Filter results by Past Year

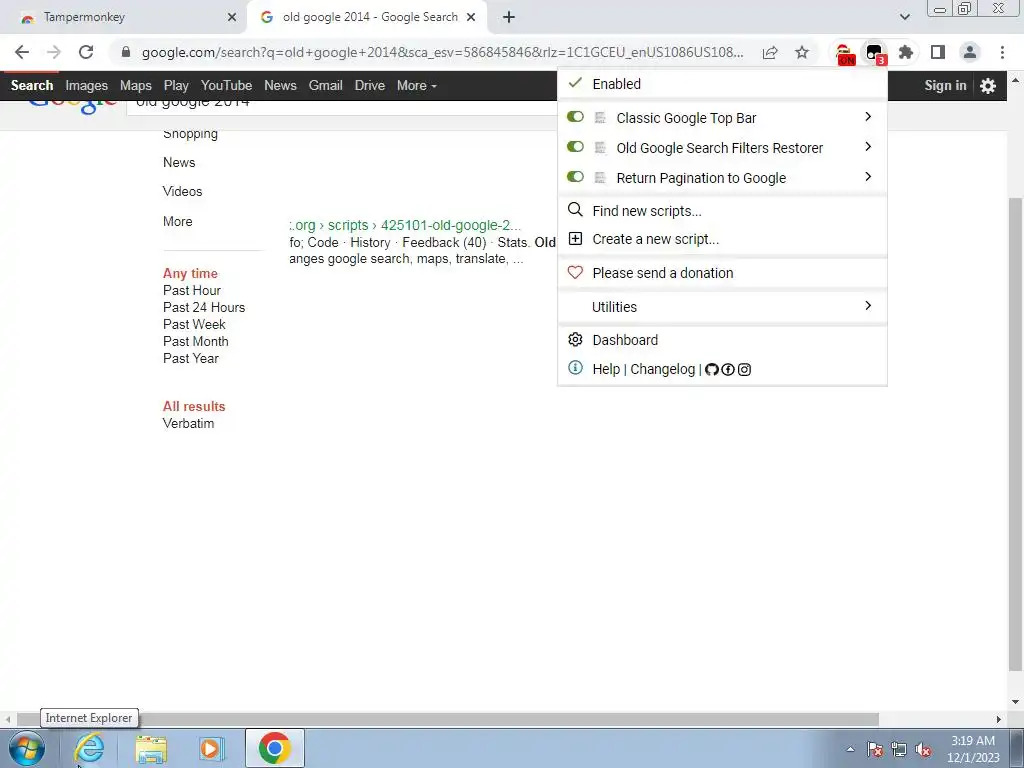tap(191, 359)
